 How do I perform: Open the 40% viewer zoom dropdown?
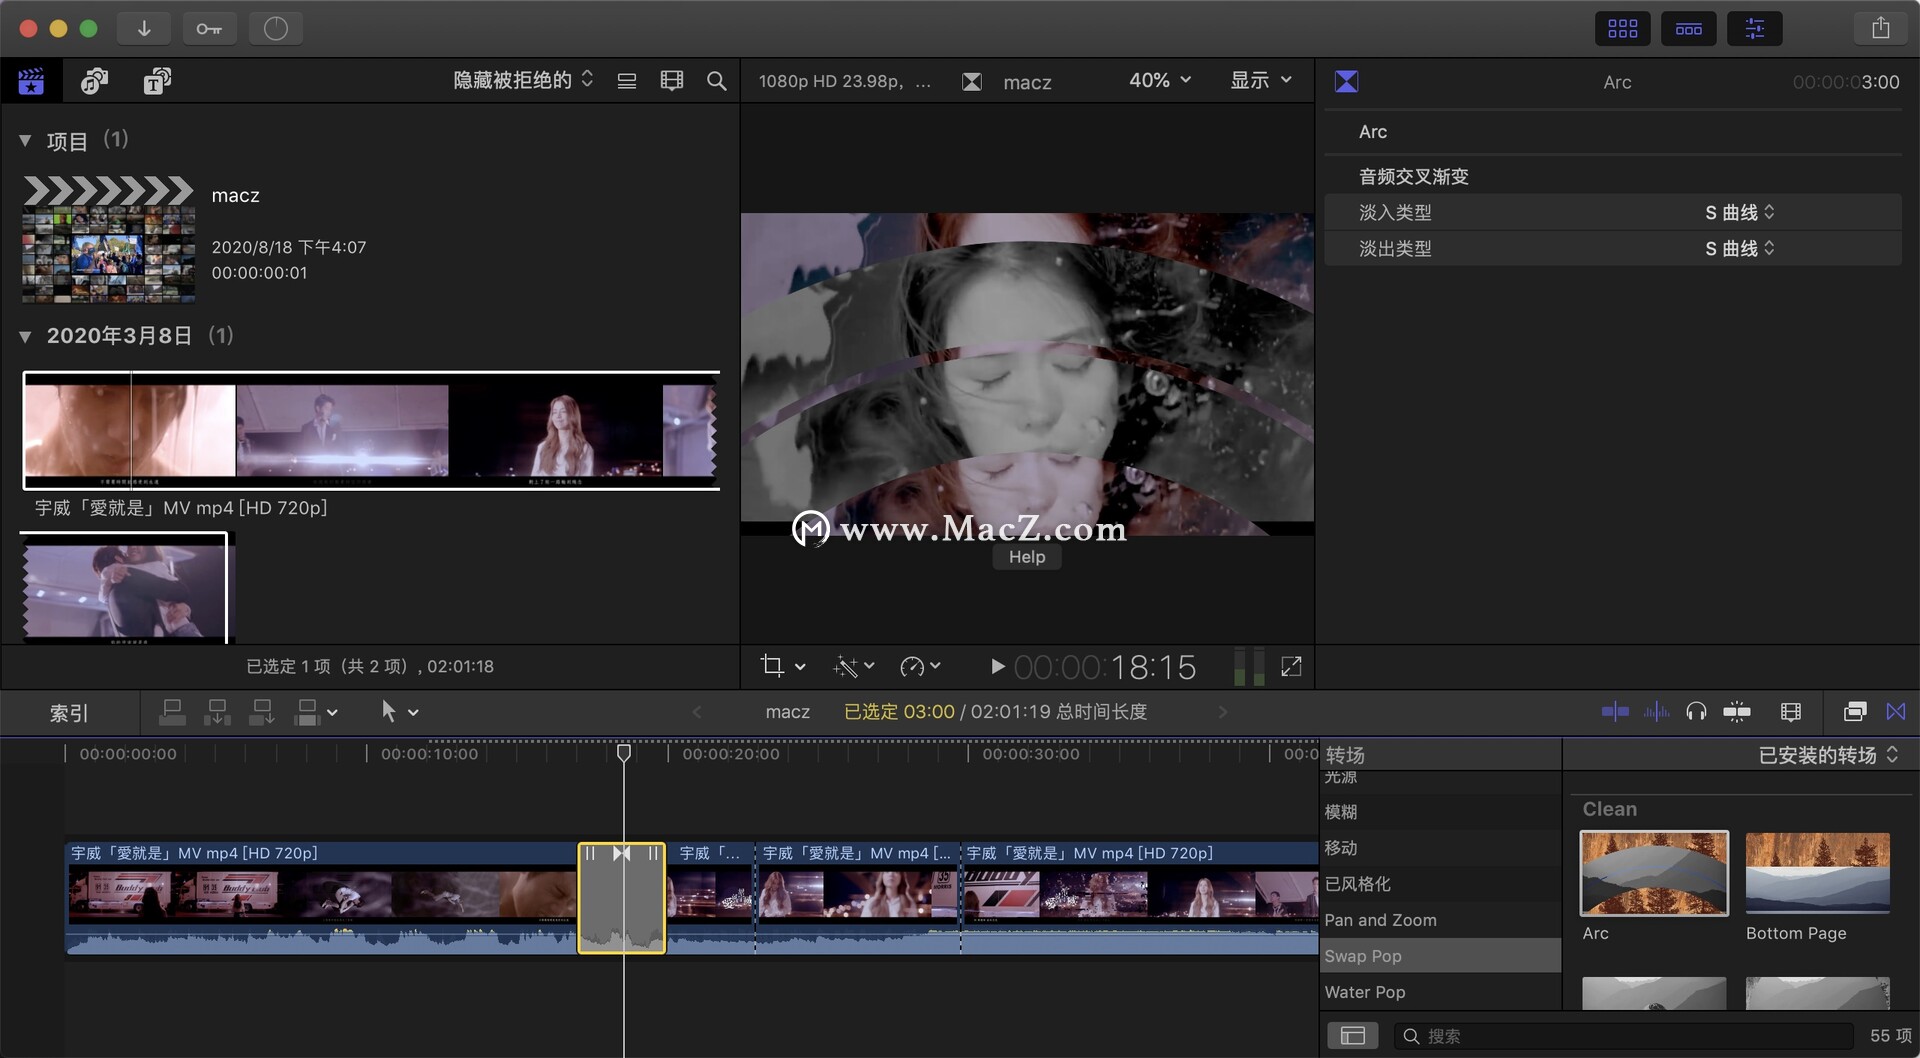(x=1160, y=80)
